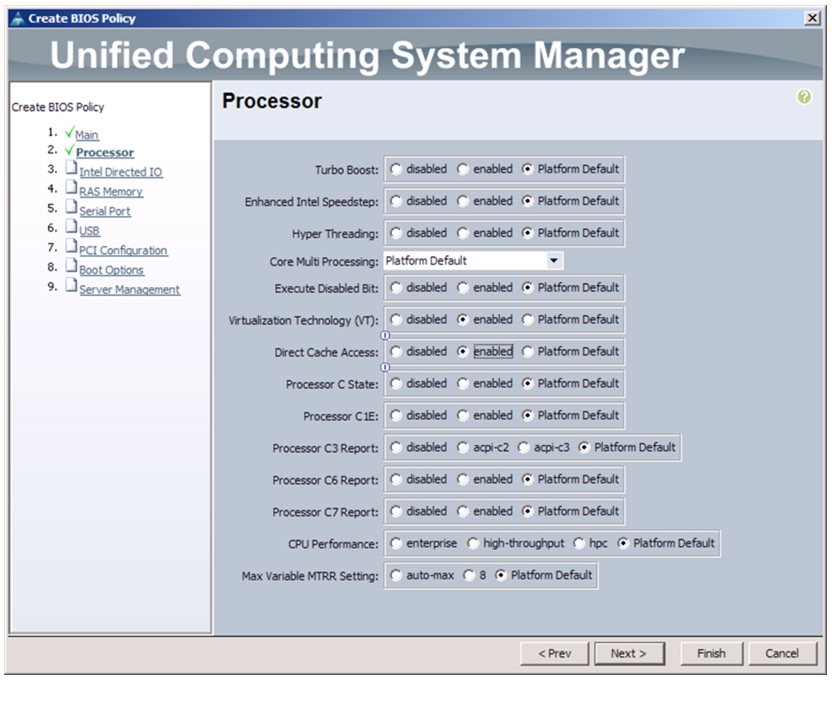This screenshot has width=835, height=704.
Task: Click the page icon beside Boot Options
Action: coord(72,265)
